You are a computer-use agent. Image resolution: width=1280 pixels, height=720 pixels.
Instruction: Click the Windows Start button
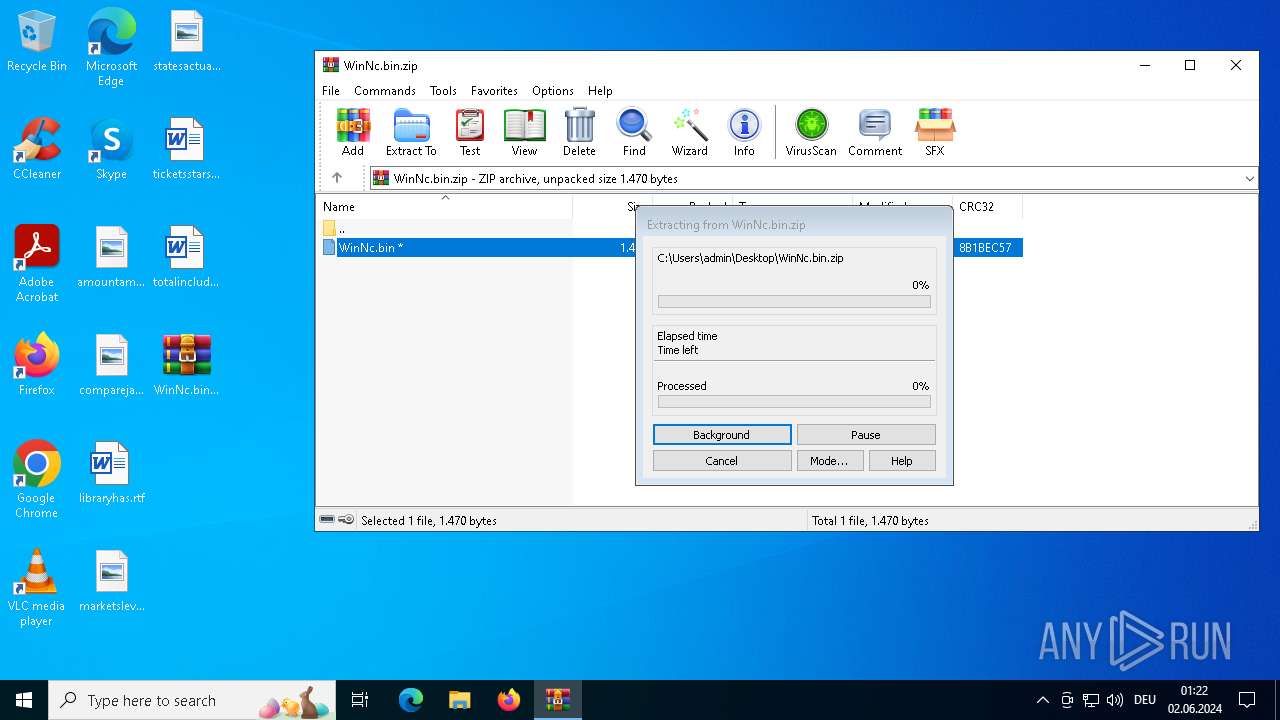tap(24, 700)
